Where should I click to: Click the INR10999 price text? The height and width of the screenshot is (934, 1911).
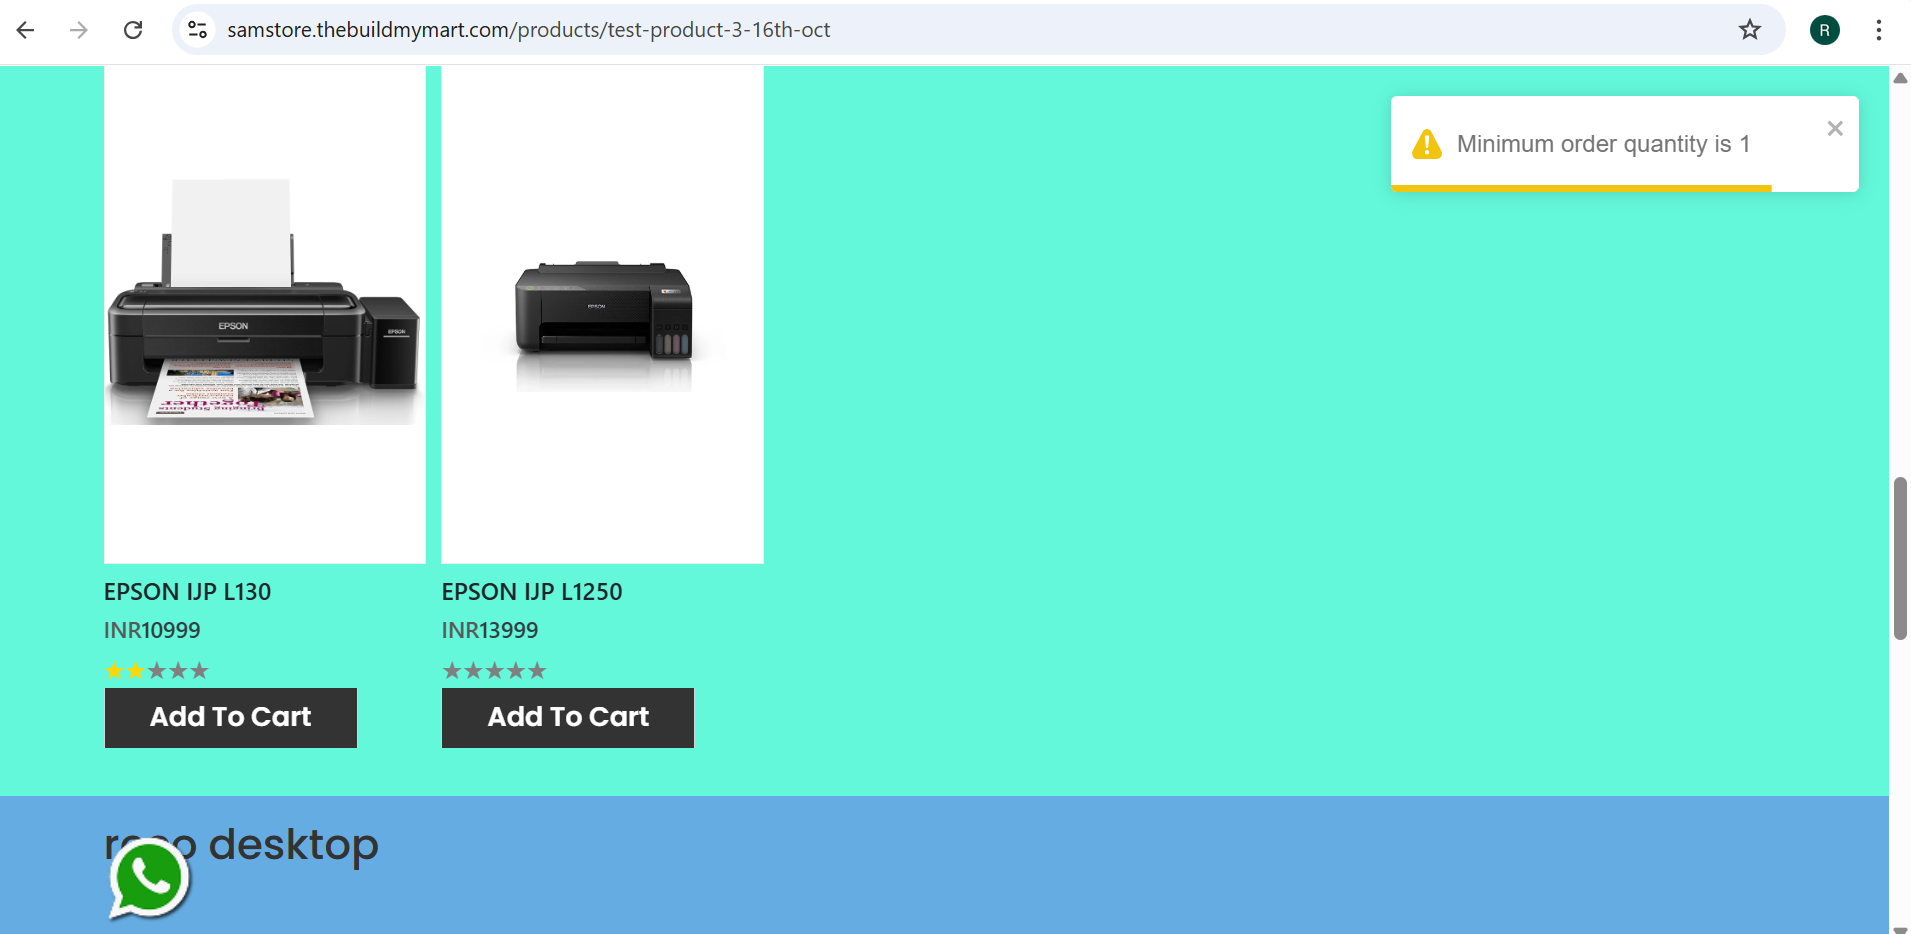click(x=152, y=630)
